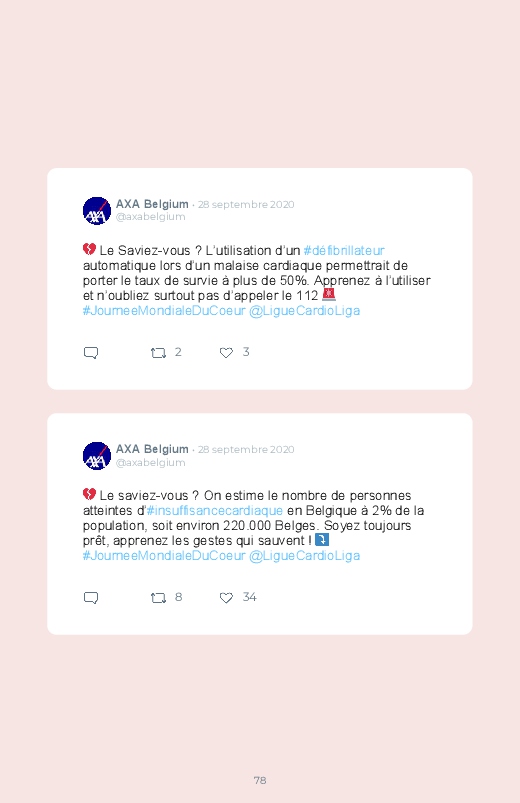Like the tweet with 34 likes
This screenshot has height=803, width=520.
pos(226,598)
